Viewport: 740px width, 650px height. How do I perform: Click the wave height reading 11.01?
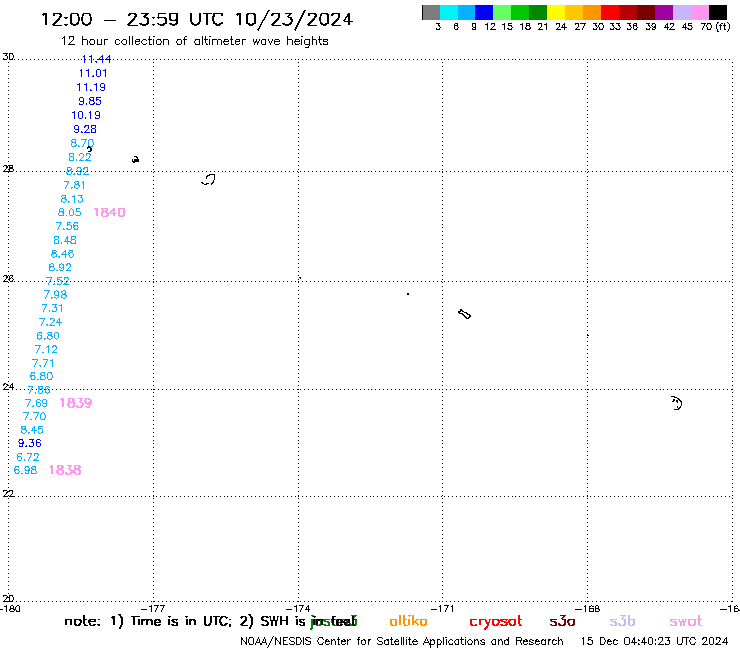tap(93, 73)
